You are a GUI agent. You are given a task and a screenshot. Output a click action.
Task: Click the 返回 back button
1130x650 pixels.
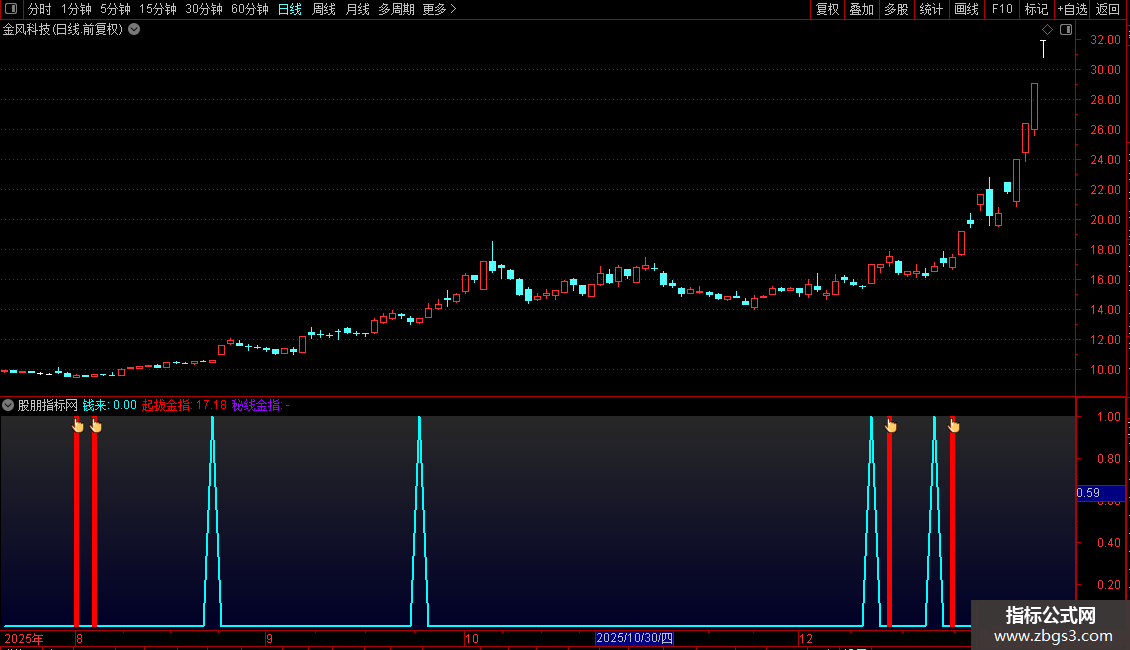tap(1108, 9)
